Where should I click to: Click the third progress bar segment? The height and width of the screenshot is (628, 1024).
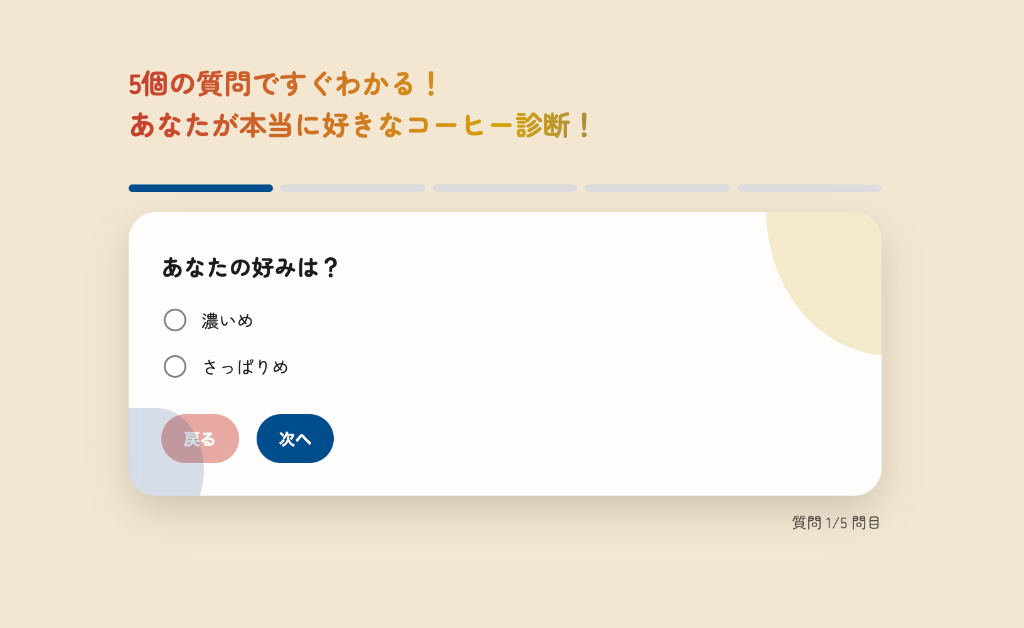[505, 188]
